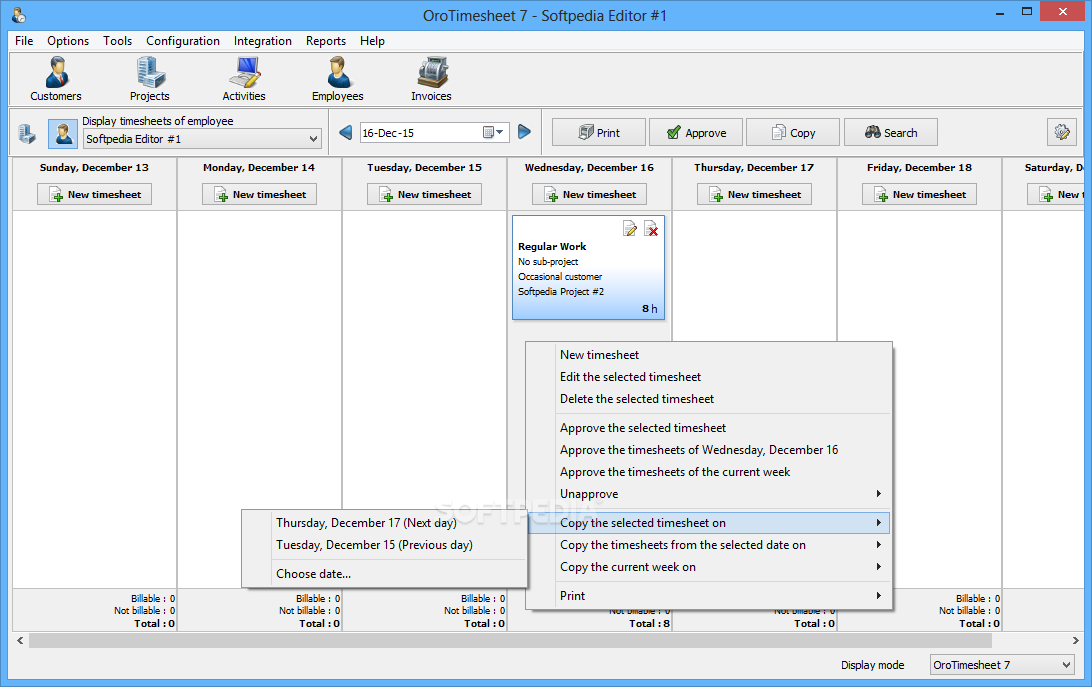
Task: Go to next week arrow
Action: 524,132
